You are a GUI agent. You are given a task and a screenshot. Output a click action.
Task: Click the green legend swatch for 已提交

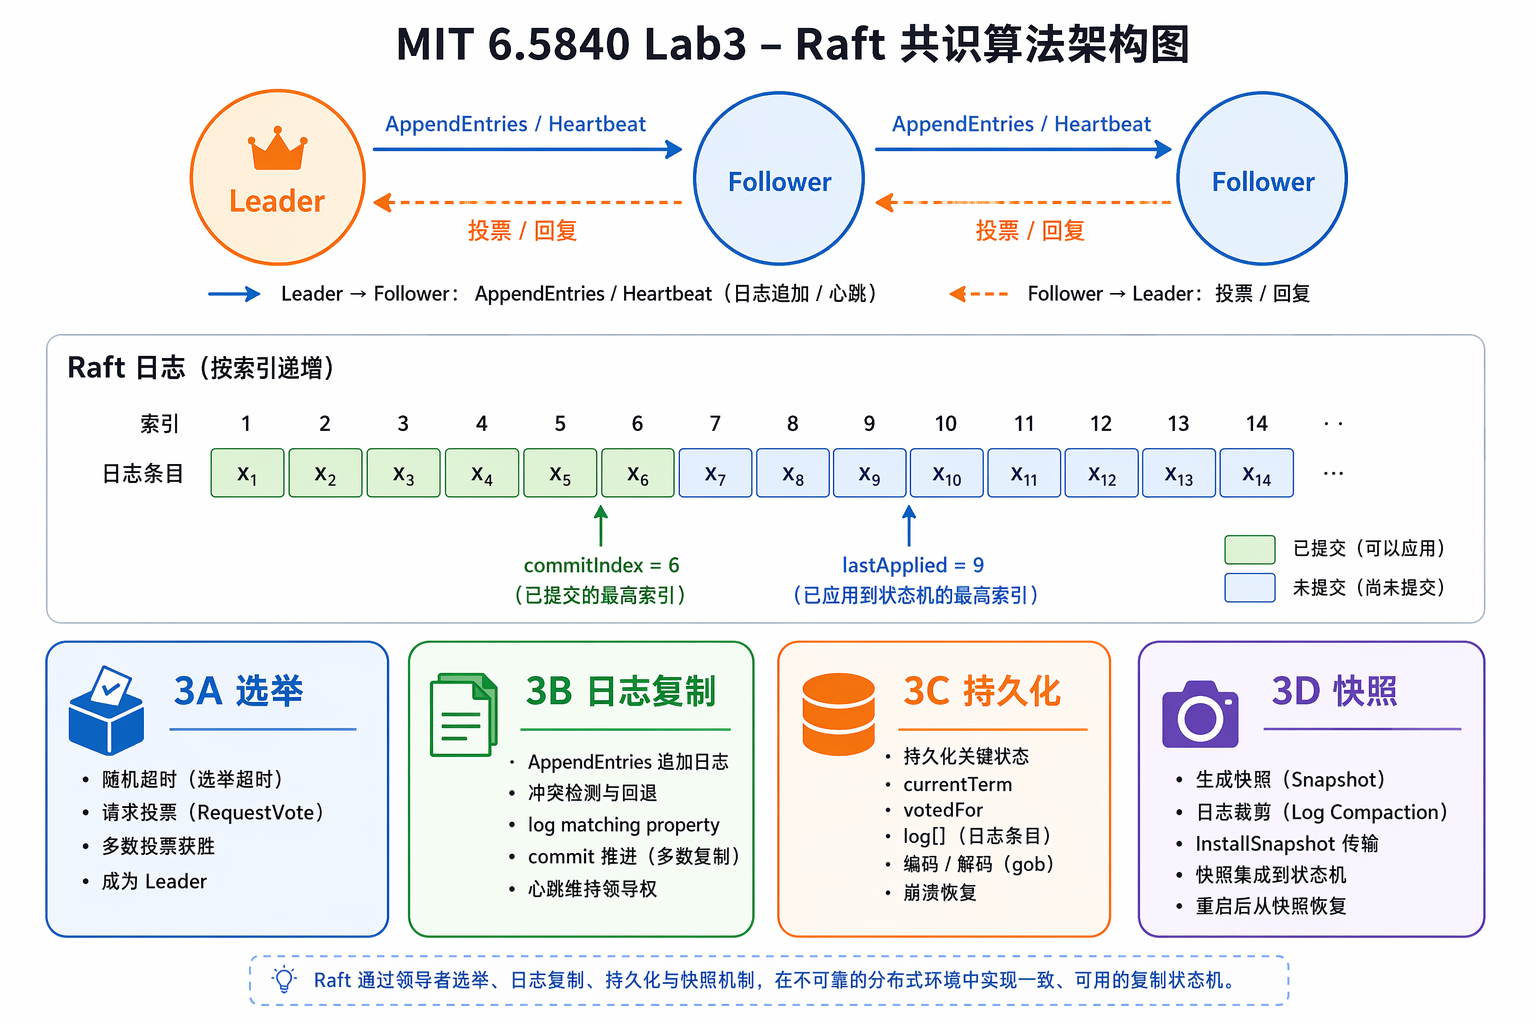(x=1250, y=549)
